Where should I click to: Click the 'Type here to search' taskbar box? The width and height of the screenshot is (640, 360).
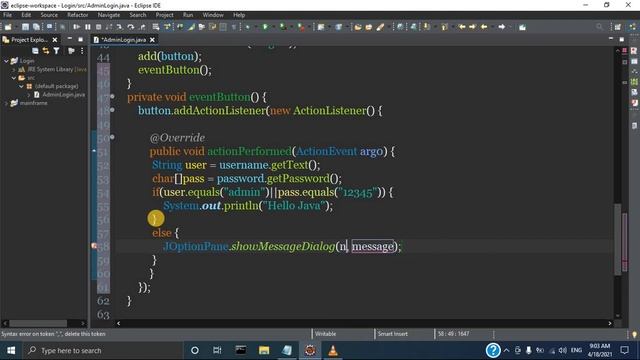coord(102,350)
